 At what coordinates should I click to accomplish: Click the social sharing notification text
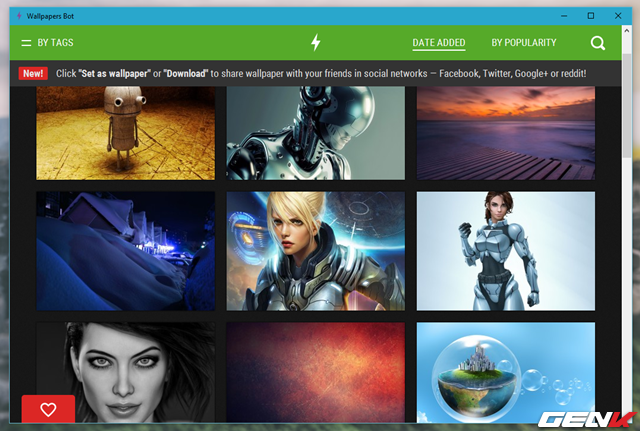[321, 73]
